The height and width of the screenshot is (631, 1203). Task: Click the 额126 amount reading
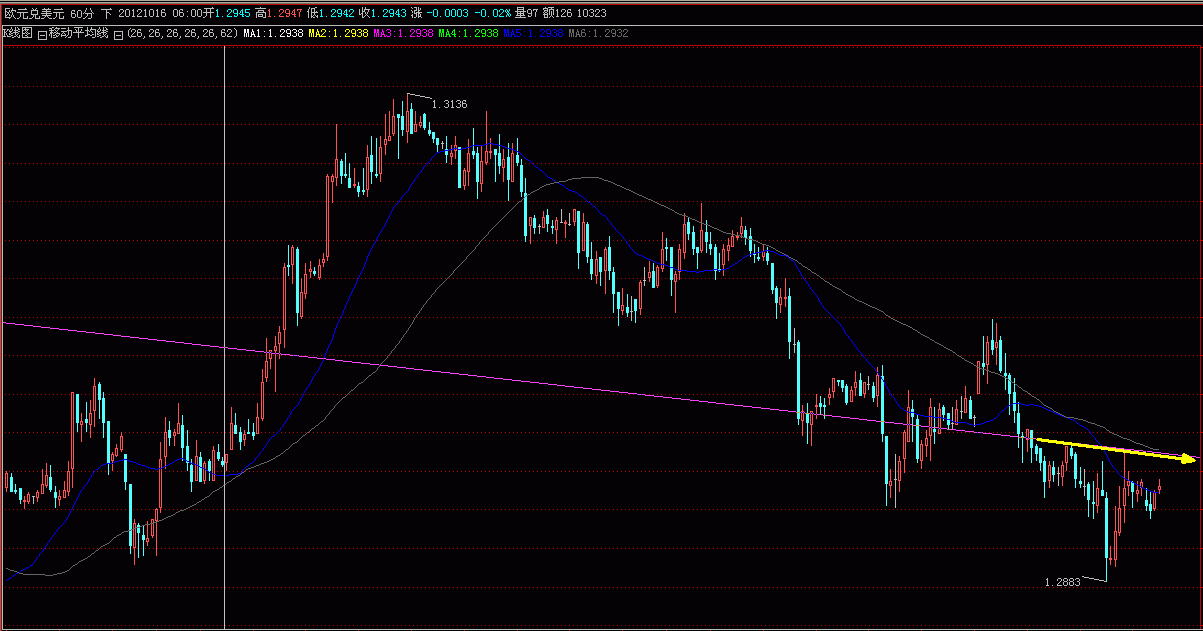coord(558,13)
